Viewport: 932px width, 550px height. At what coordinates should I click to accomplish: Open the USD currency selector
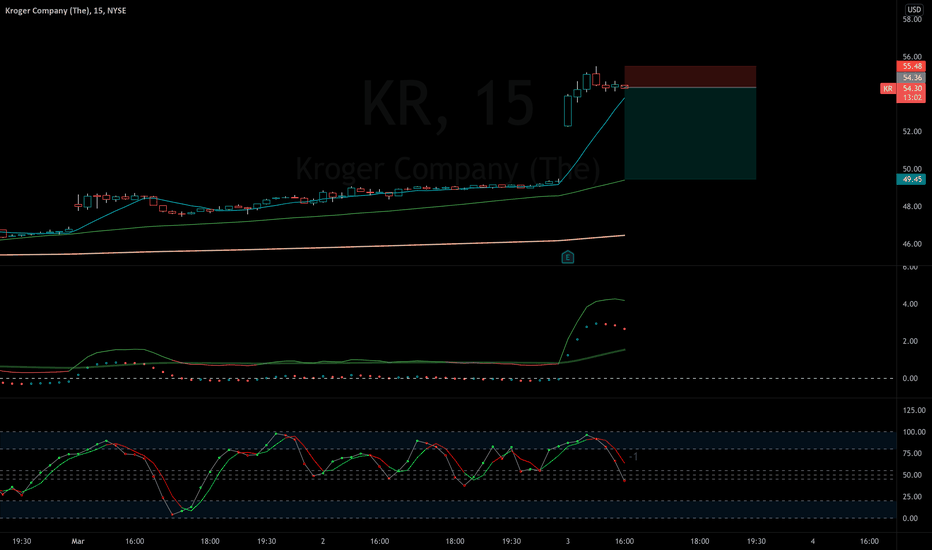pos(914,10)
